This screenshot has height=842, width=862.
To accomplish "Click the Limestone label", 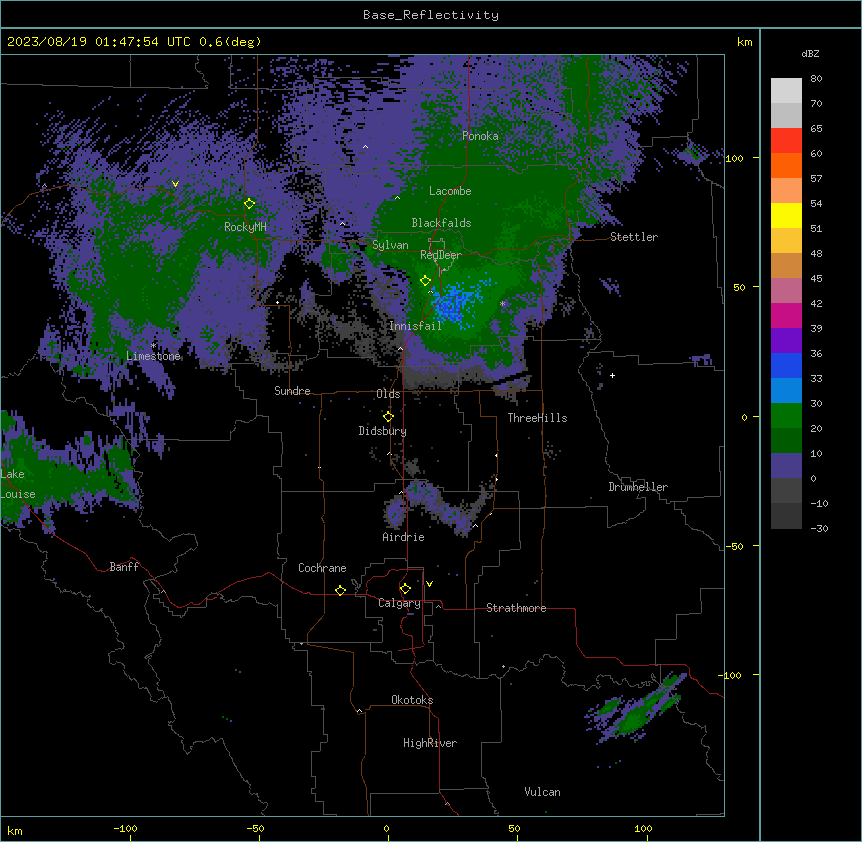I will pyautogui.click(x=153, y=356).
